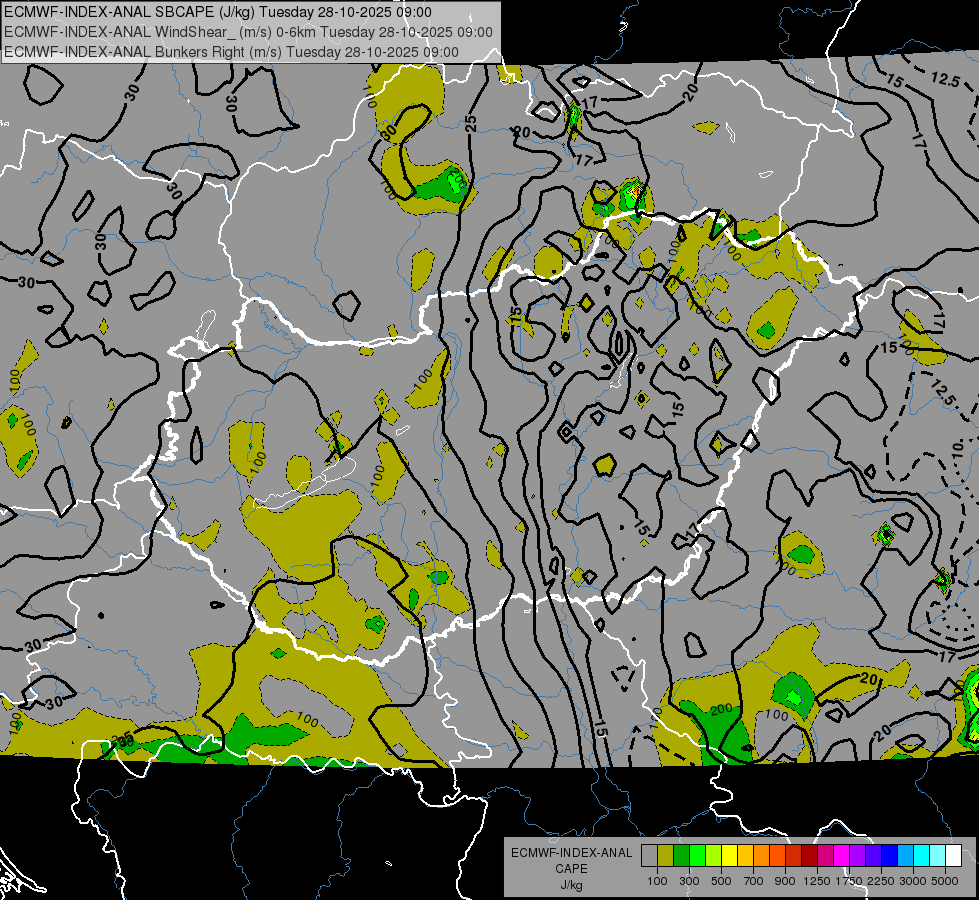Select the white swatch in CAPE legend
Image resolution: width=979 pixels, height=900 pixels.
tap(953, 856)
